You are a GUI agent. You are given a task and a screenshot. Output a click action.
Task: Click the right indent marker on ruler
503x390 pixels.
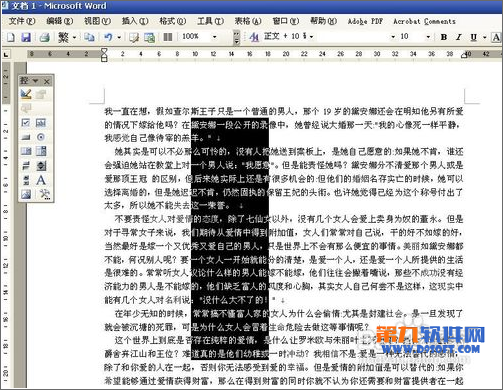pos(464,56)
